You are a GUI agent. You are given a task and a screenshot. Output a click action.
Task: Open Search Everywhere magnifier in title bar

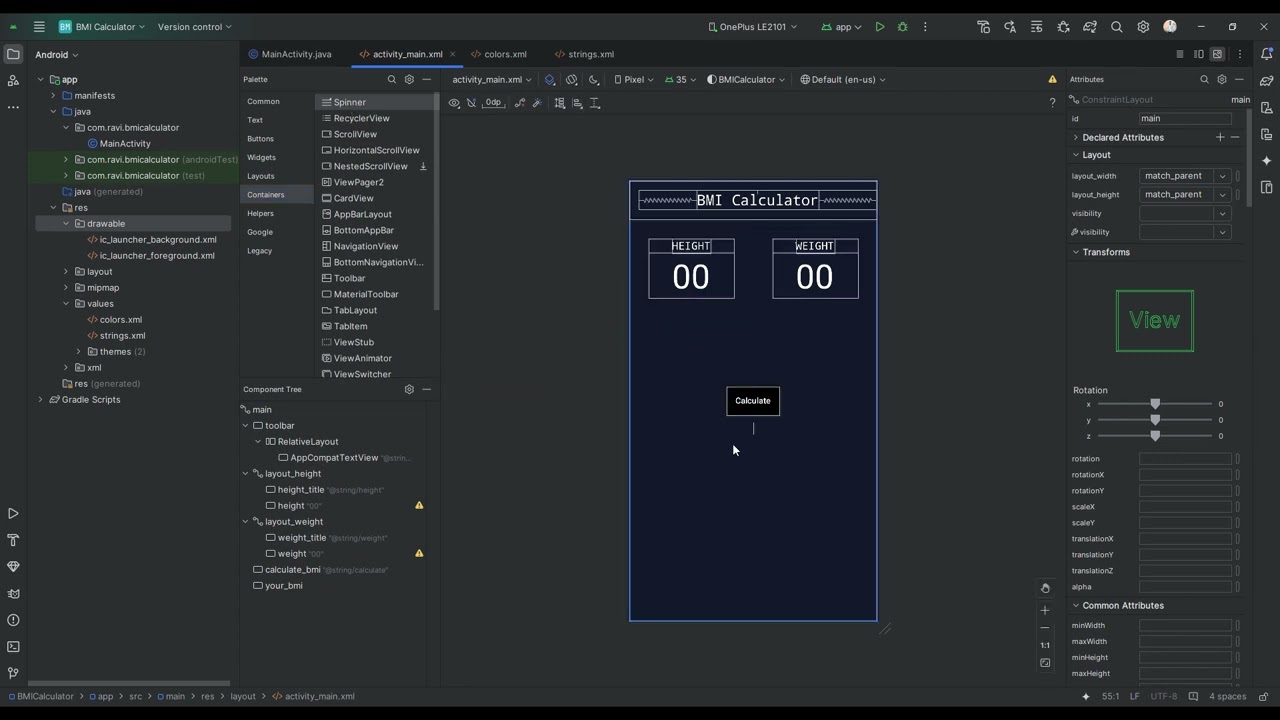pyautogui.click(x=1117, y=27)
